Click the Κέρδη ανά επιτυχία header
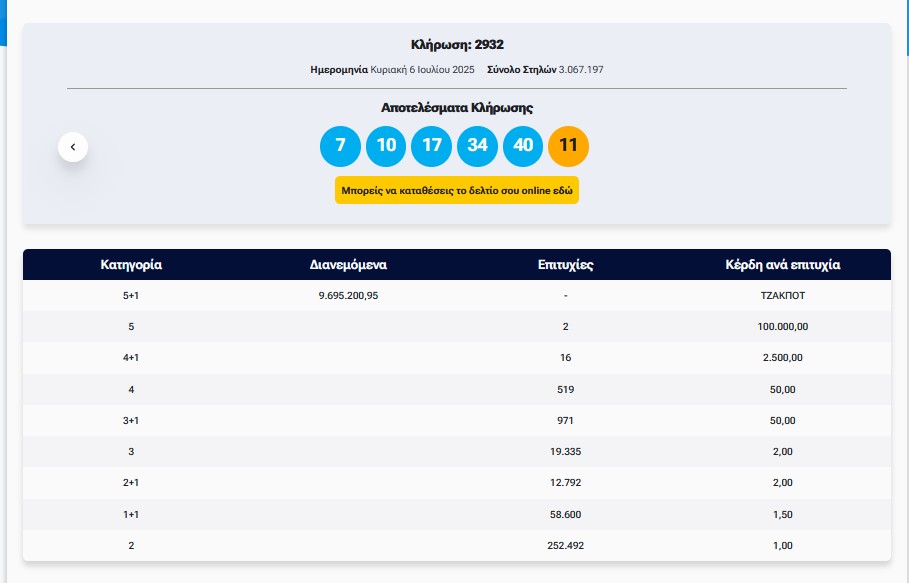The height and width of the screenshot is (583, 909). click(783, 265)
